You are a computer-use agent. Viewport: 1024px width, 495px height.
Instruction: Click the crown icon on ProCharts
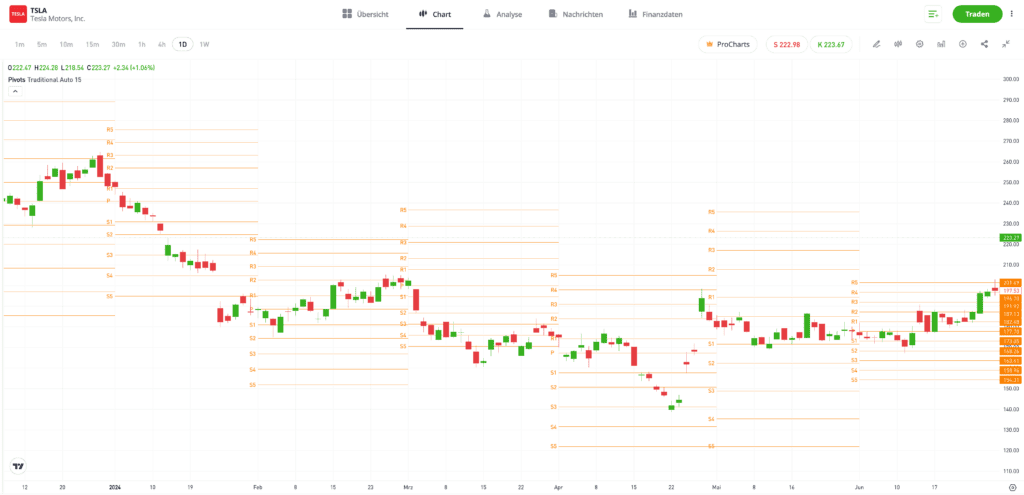[709, 44]
